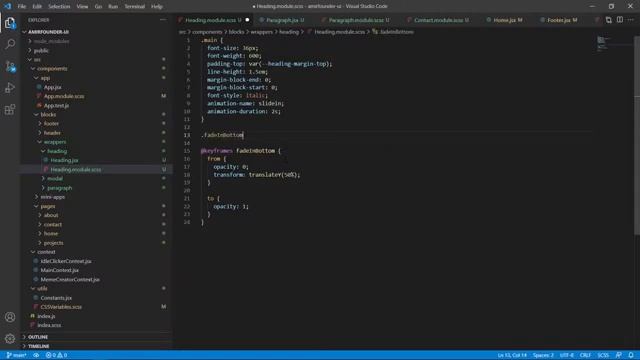Open the Run and Debug view

(x=10, y=88)
